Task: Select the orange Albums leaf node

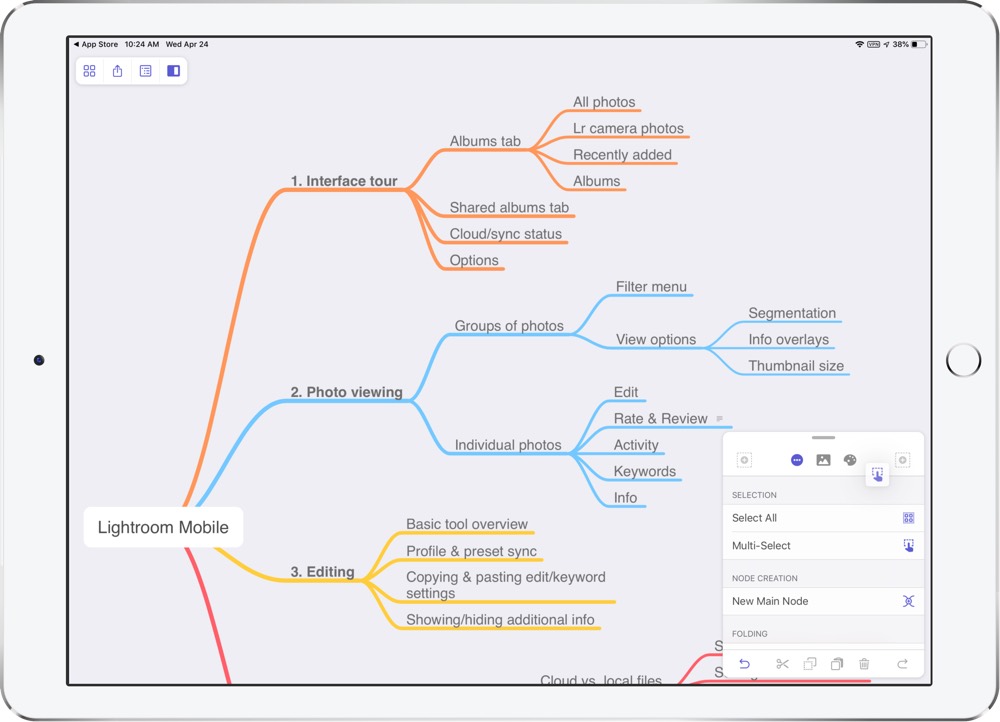Action: (596, 181)
